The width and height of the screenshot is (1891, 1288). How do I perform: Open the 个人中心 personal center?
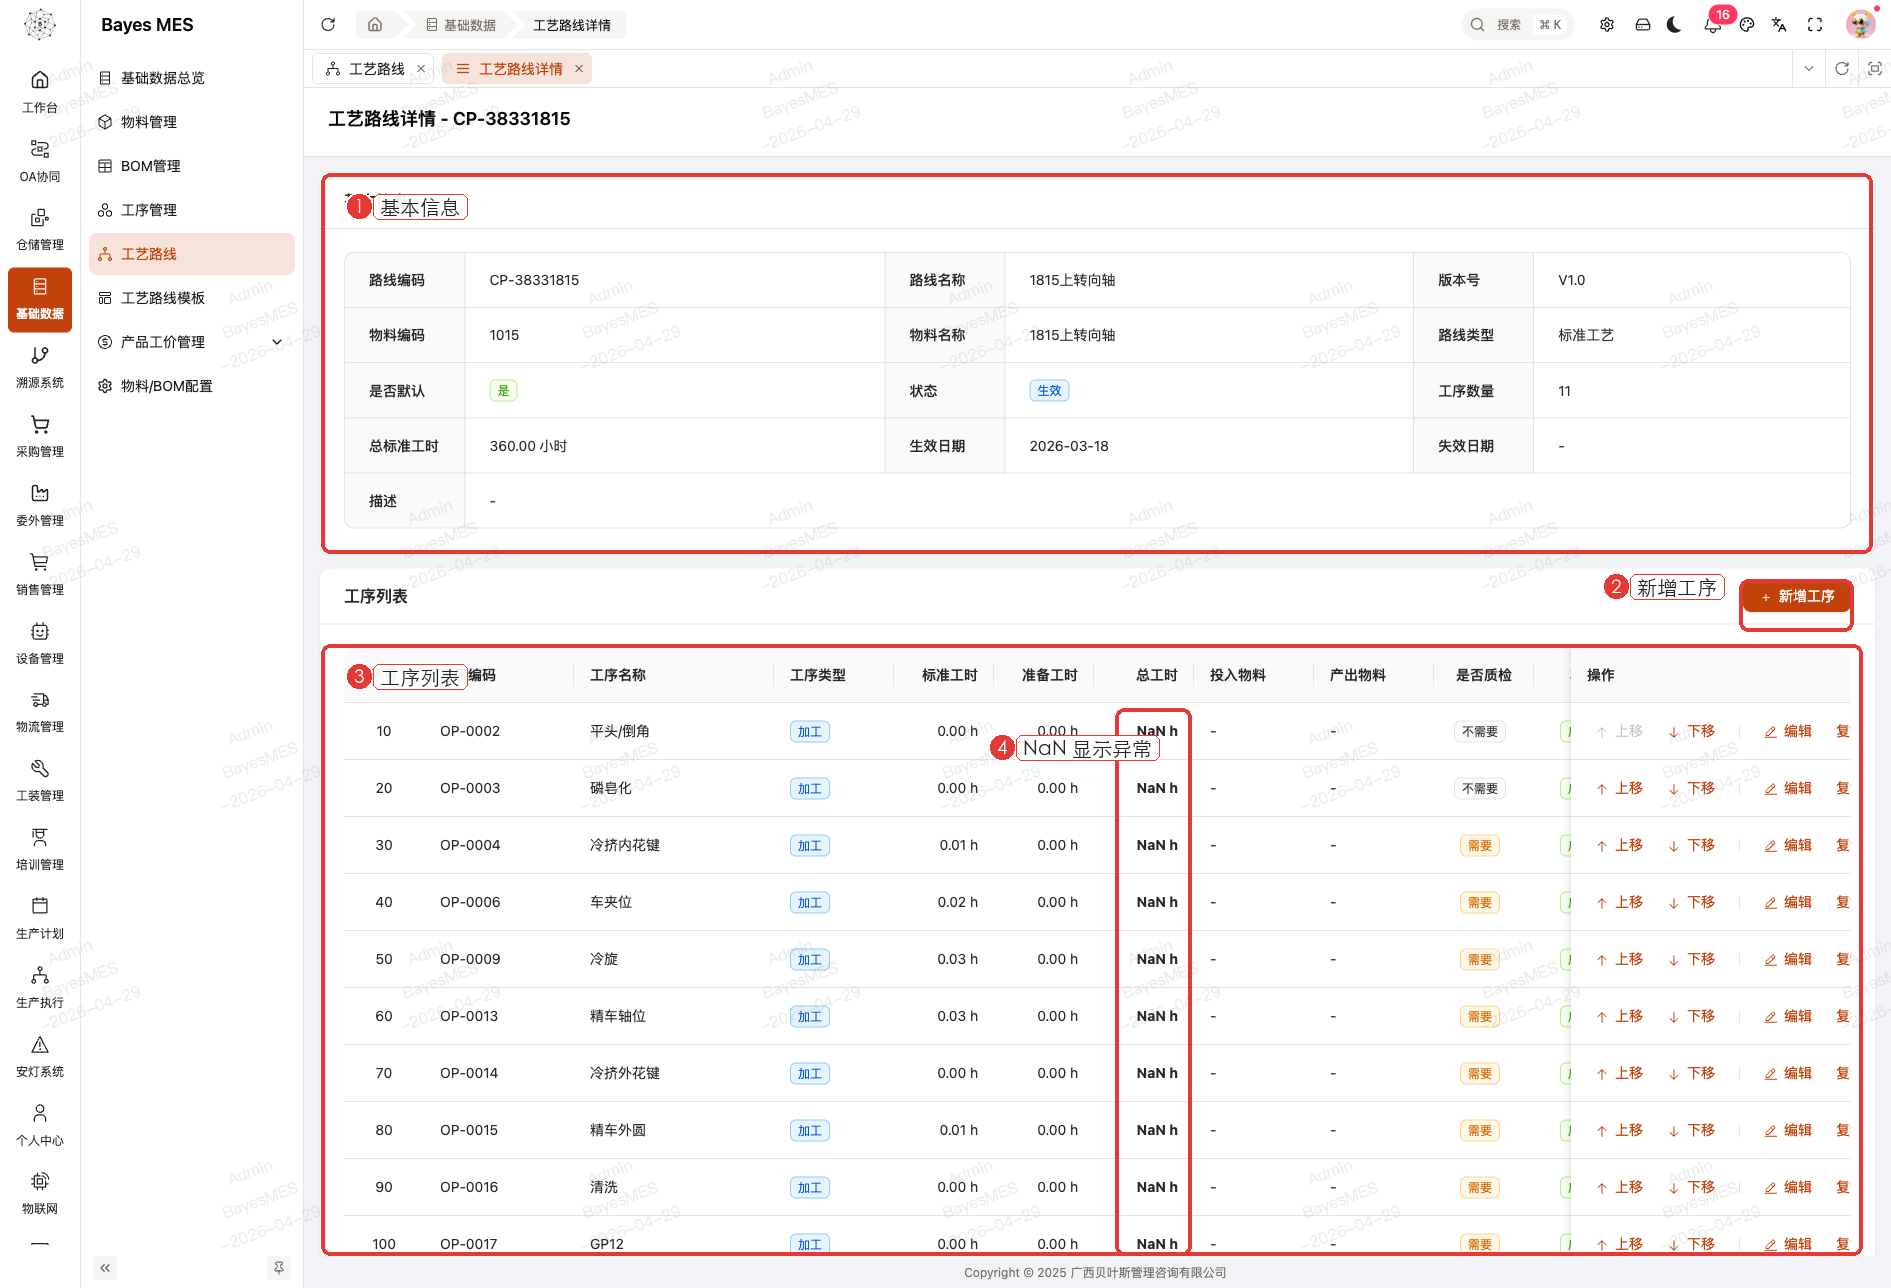[x=40, y=1126]
